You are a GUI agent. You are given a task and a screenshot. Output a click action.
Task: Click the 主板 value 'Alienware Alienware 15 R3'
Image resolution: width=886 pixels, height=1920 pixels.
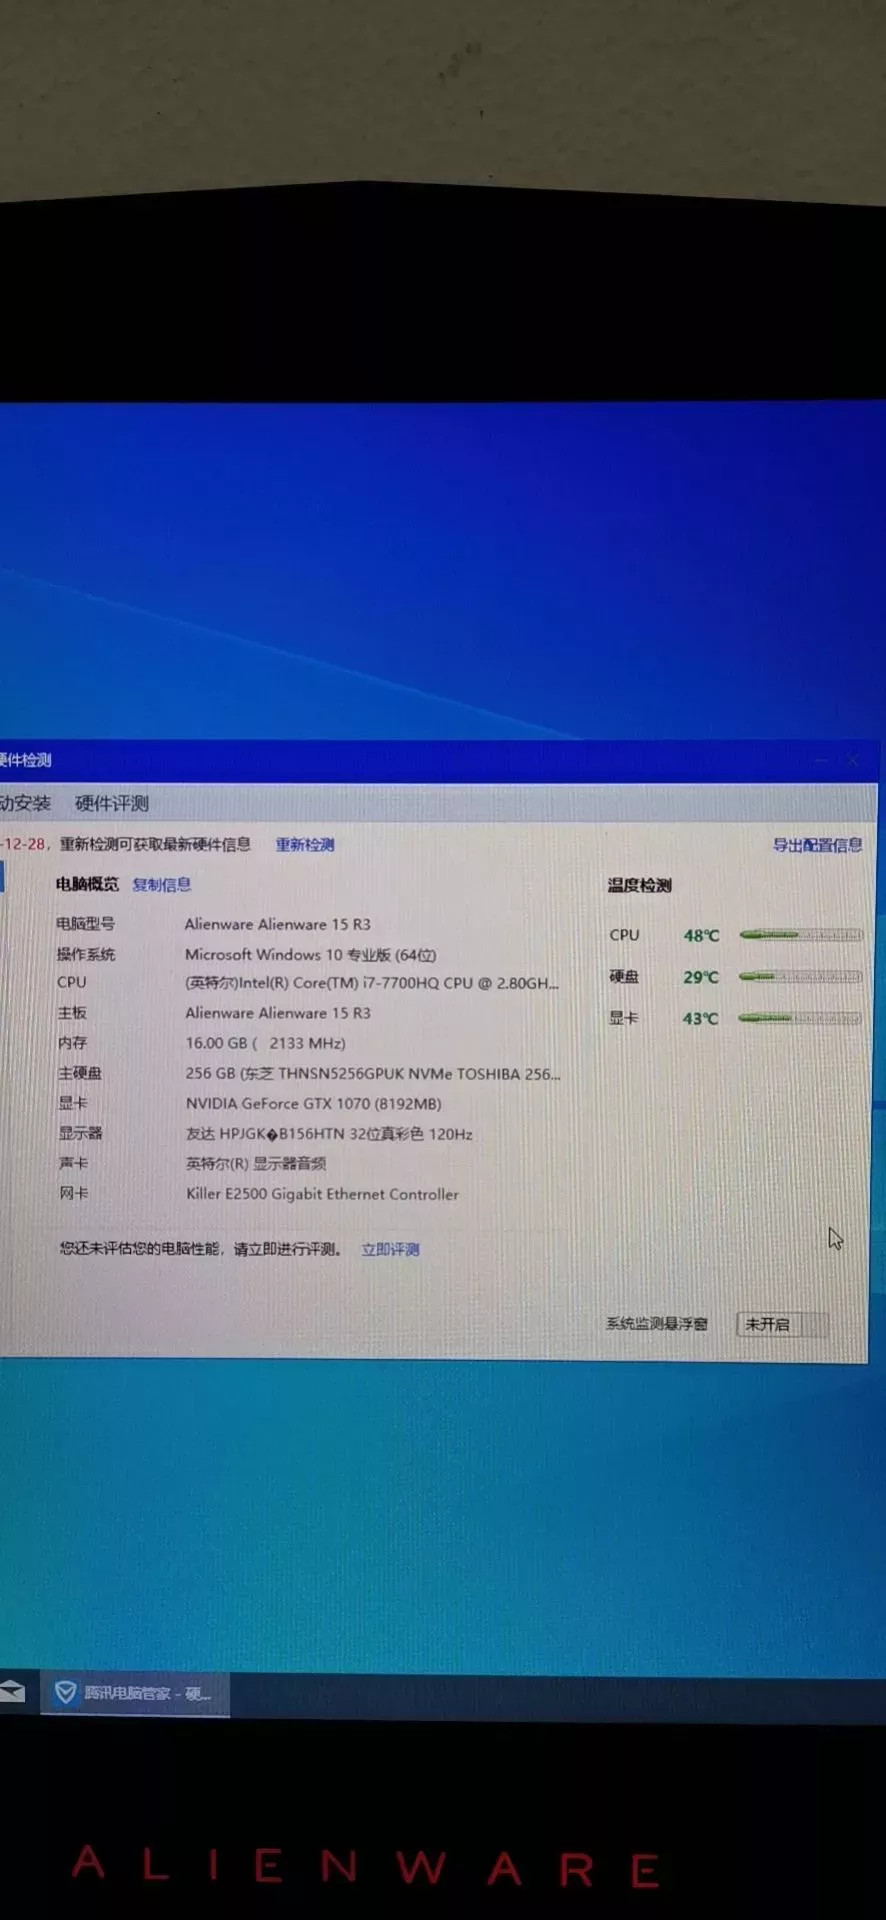click(x=278, y=1013)
